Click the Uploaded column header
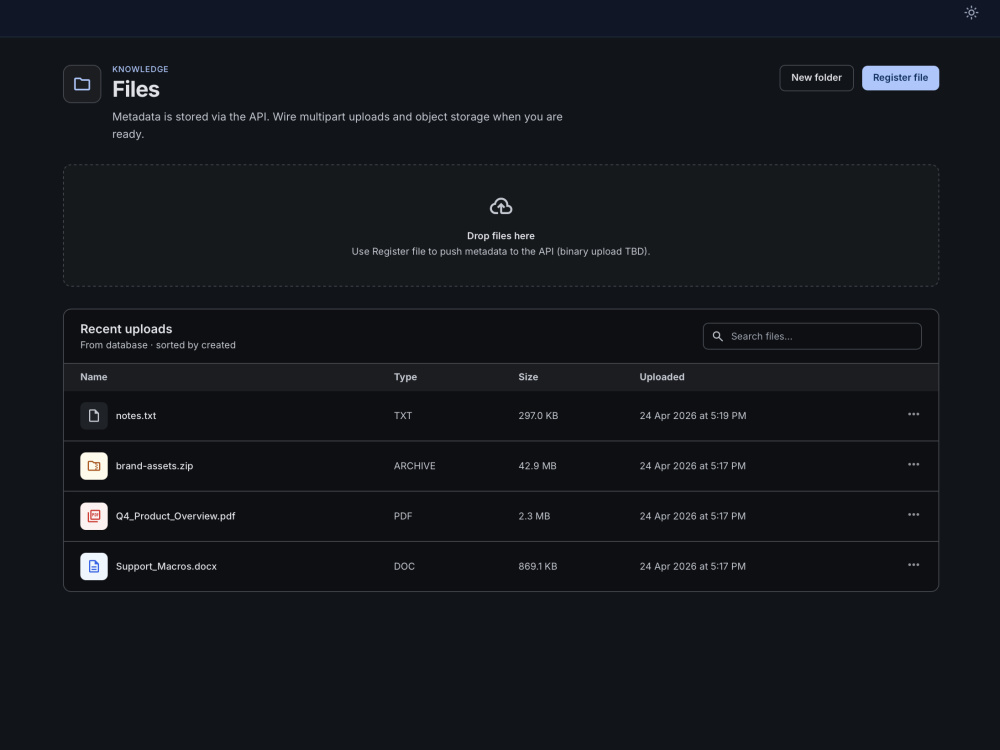The height and width of the screenshot is (750, 1000). click(x=662, y=377)
